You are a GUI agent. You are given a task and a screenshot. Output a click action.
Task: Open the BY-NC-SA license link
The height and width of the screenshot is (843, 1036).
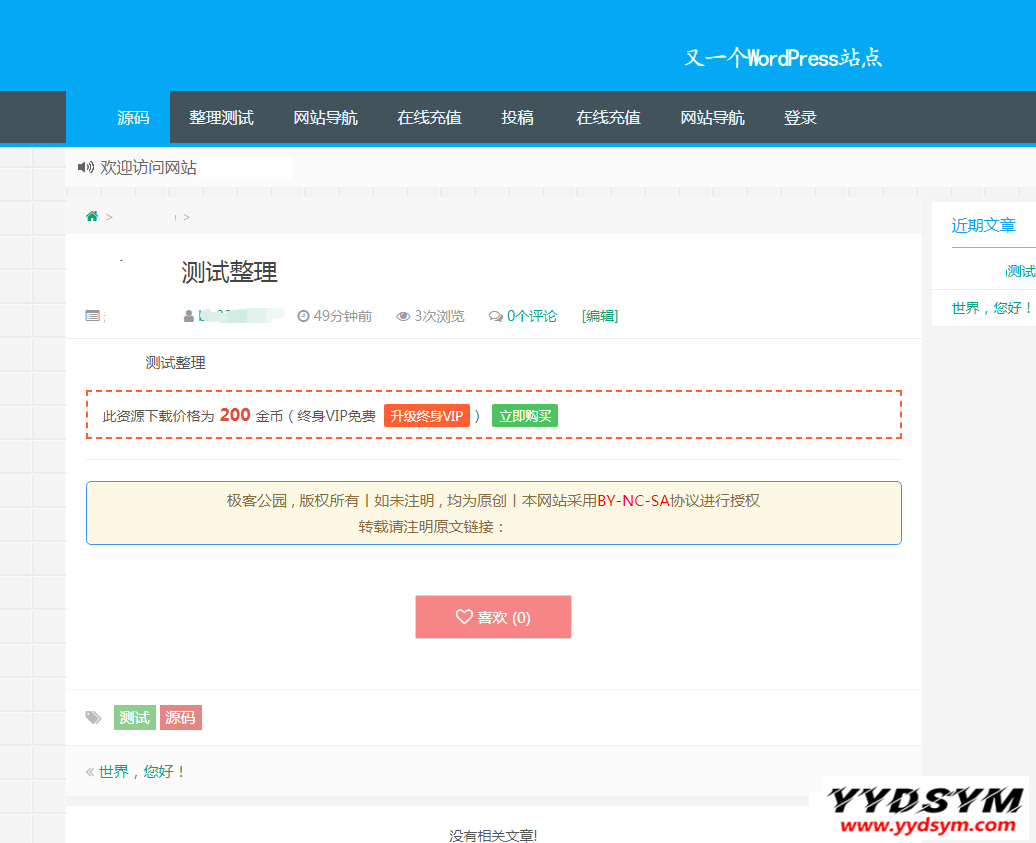tap(633, 501)
